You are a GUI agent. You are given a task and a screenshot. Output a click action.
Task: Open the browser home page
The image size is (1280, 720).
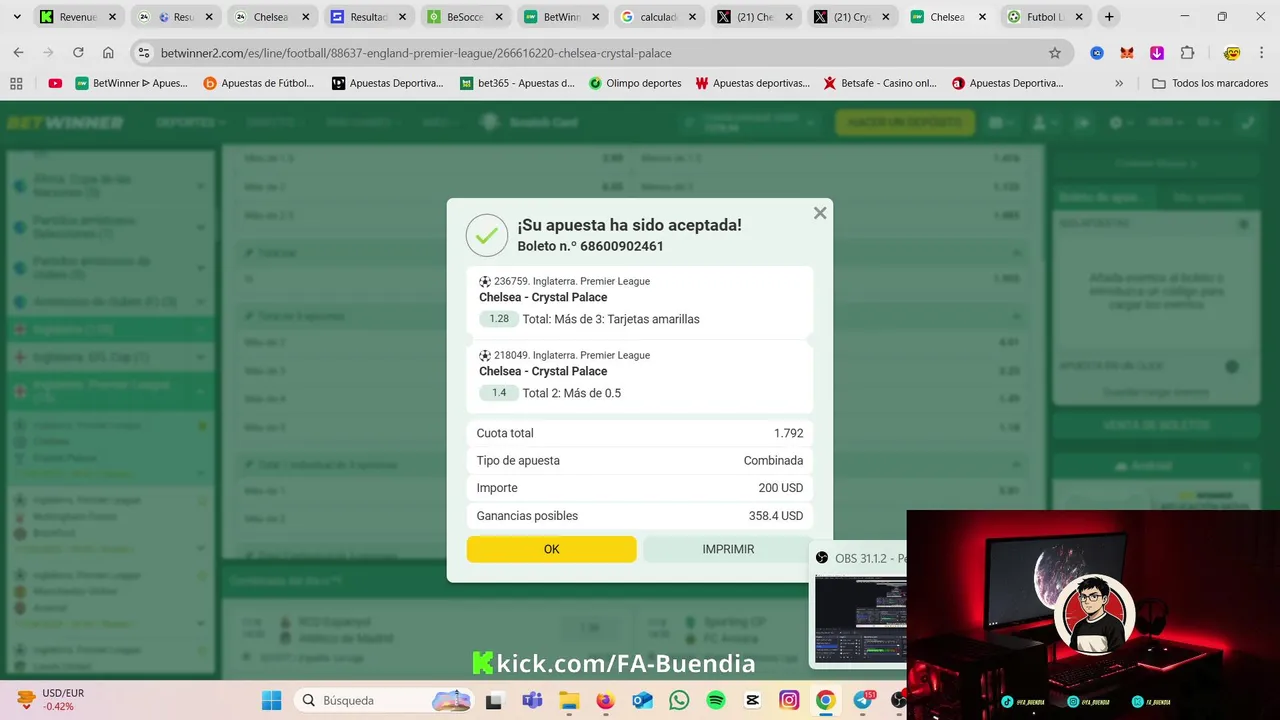[x=108, y=53]
